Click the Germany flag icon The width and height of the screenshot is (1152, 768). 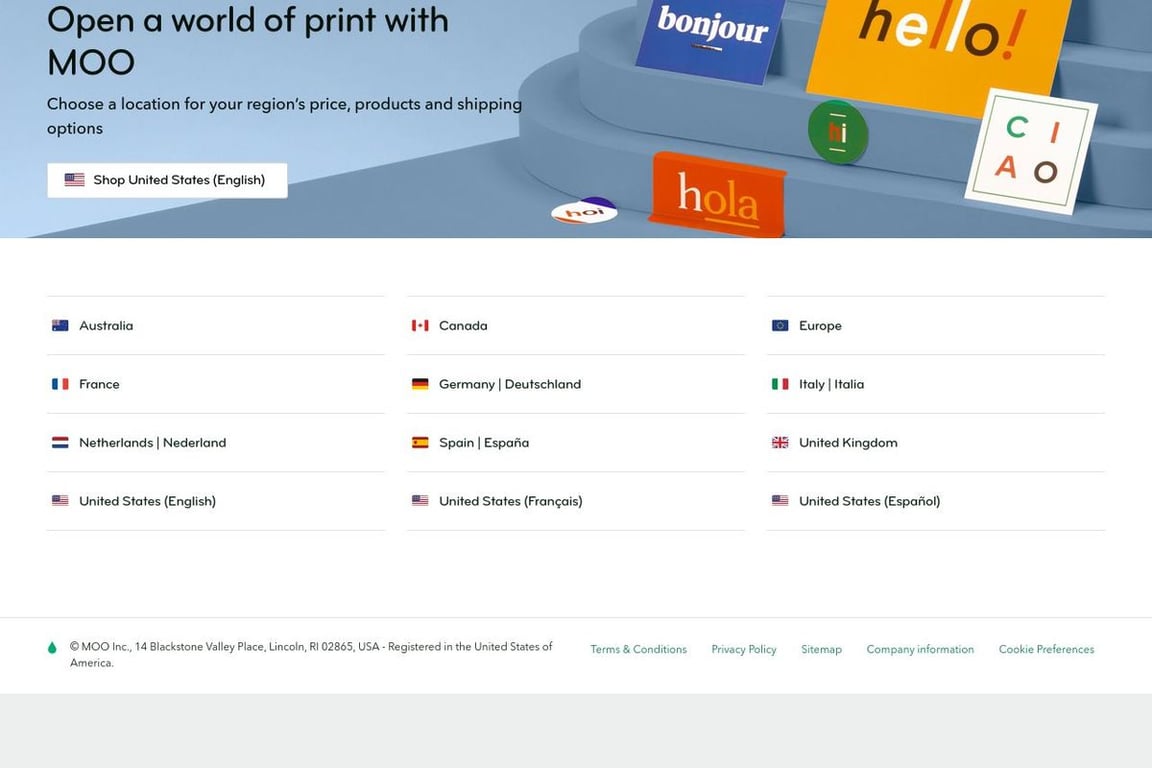420,384
